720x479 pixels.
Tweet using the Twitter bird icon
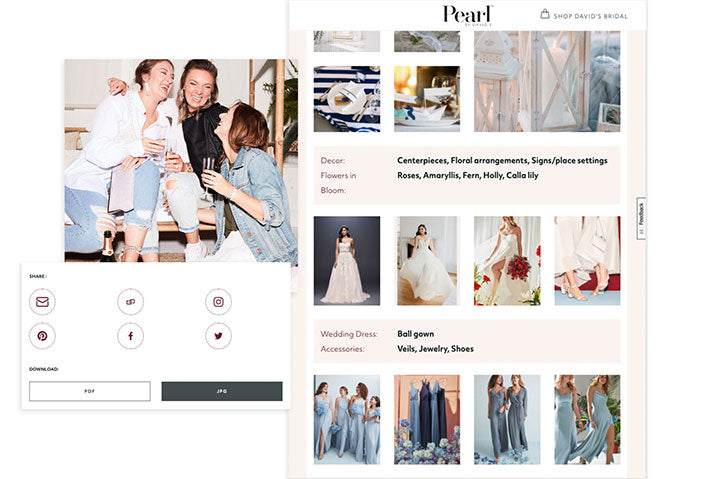pyautogui.click(x=218, y=336)
